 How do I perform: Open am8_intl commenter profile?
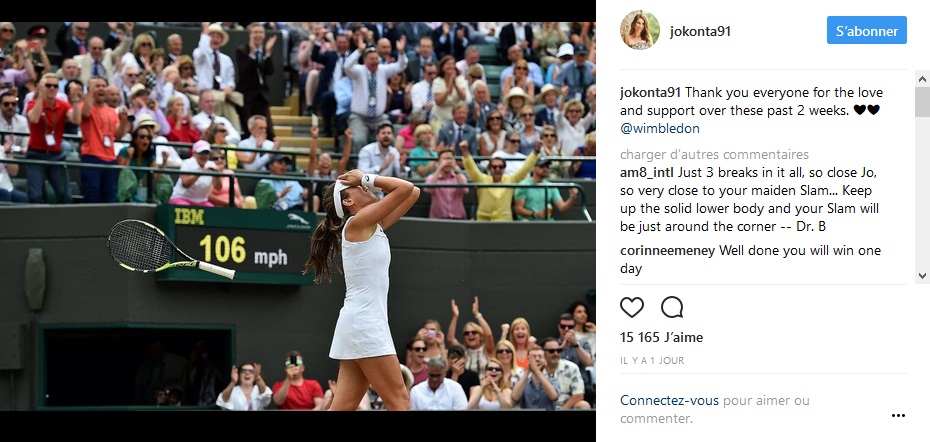point(649,173)
